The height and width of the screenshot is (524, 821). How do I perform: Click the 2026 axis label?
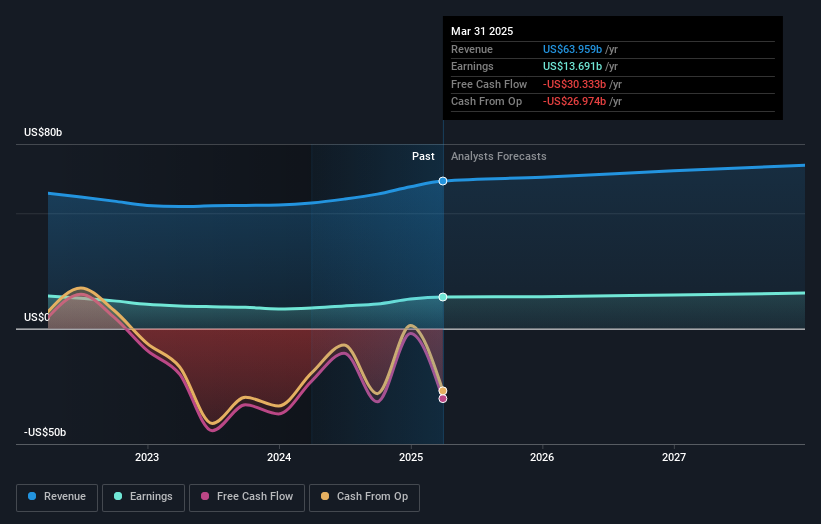pos(542,458)
